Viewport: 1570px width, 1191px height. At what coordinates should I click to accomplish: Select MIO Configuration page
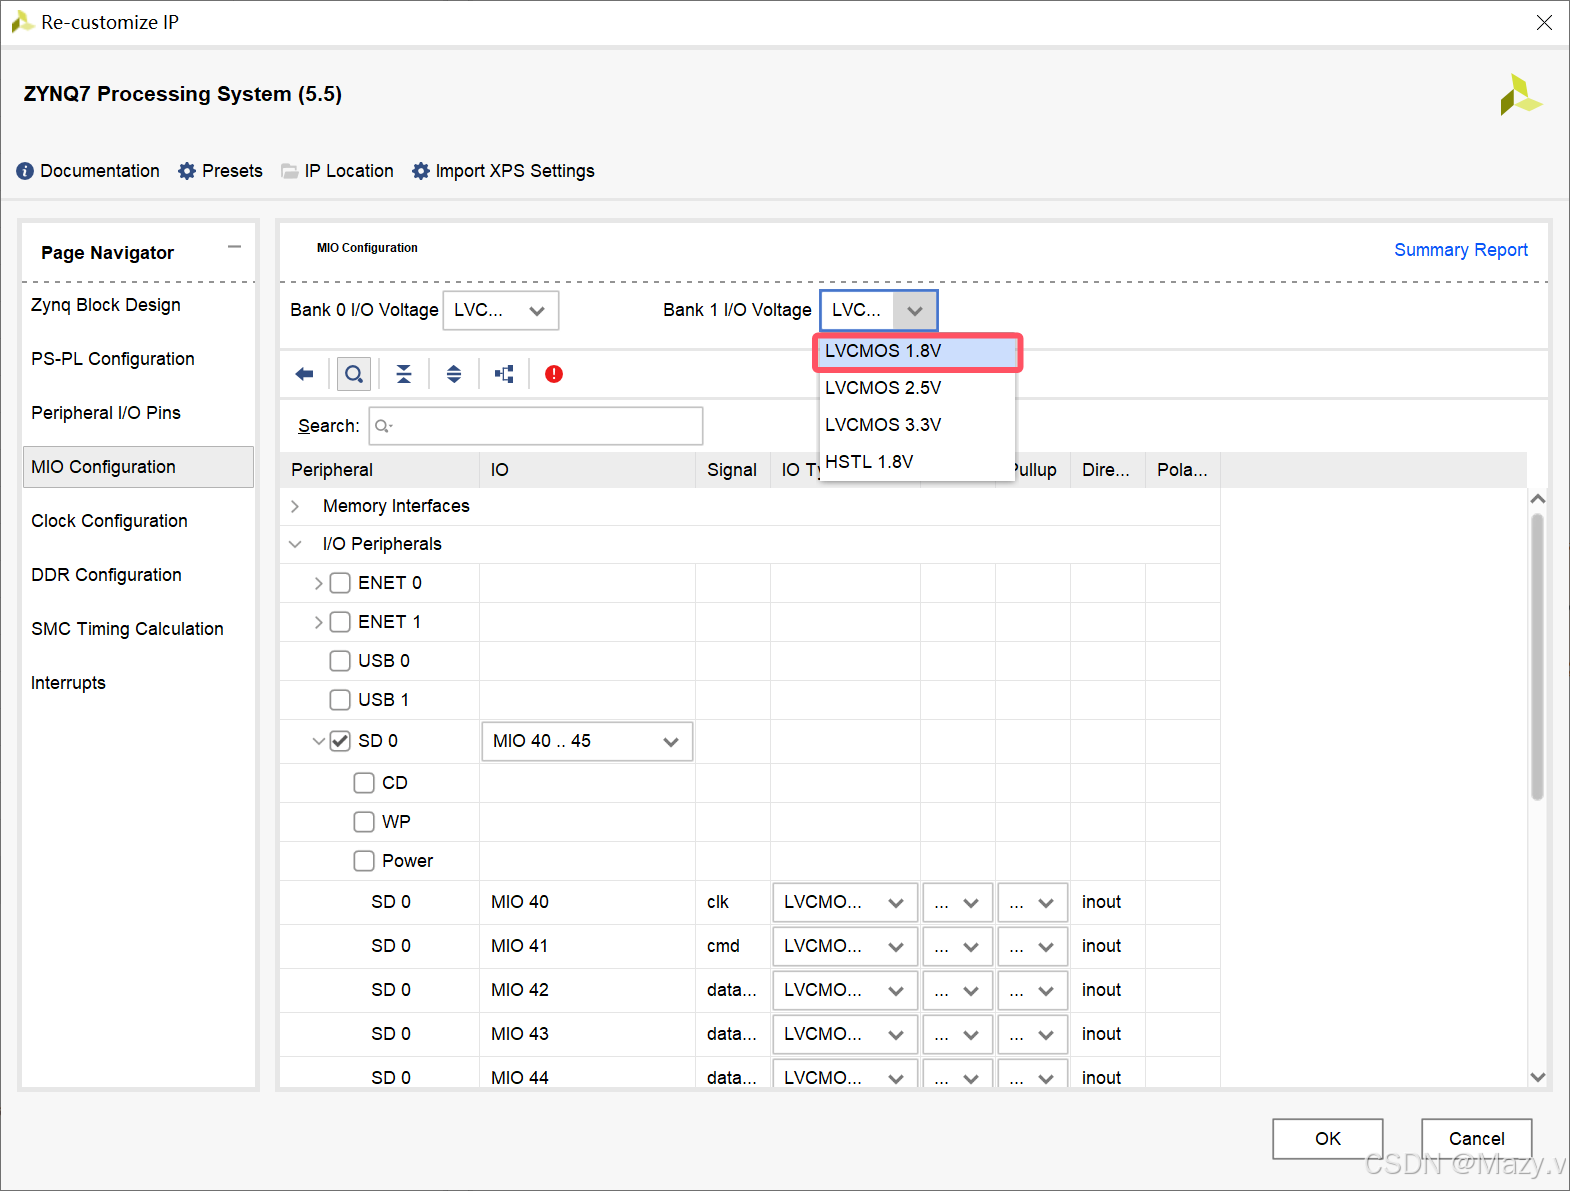(x=138, y=467)
